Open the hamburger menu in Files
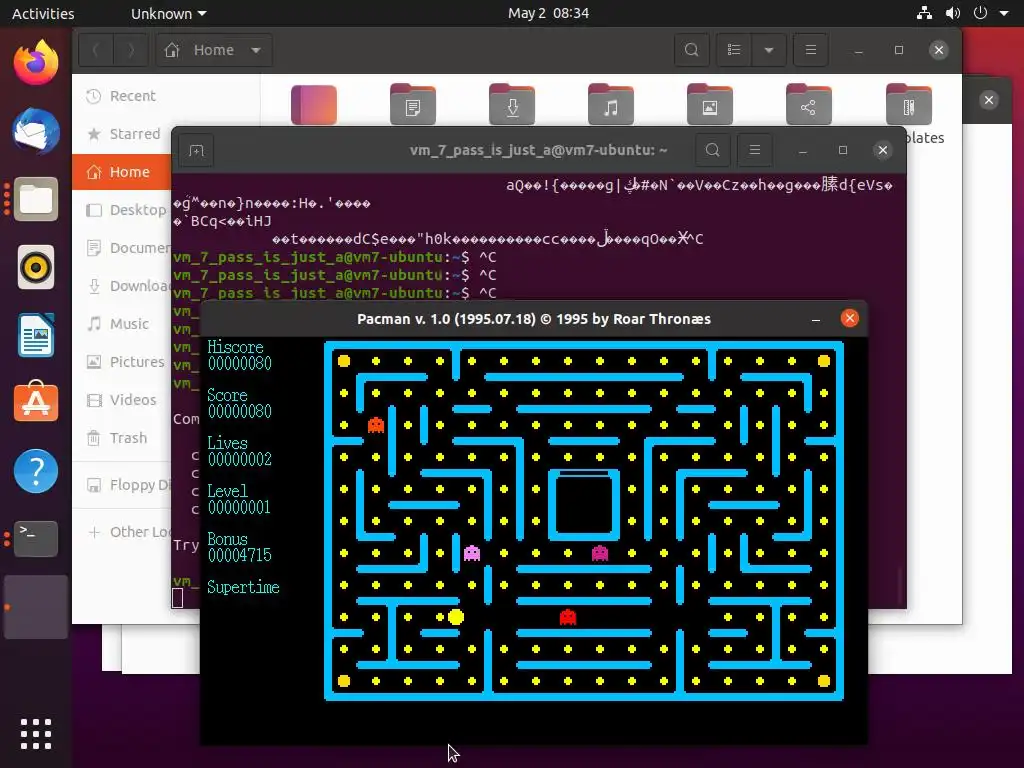Screen dimensions: 1024x768 pyautogui.click(x=810, y=50)
